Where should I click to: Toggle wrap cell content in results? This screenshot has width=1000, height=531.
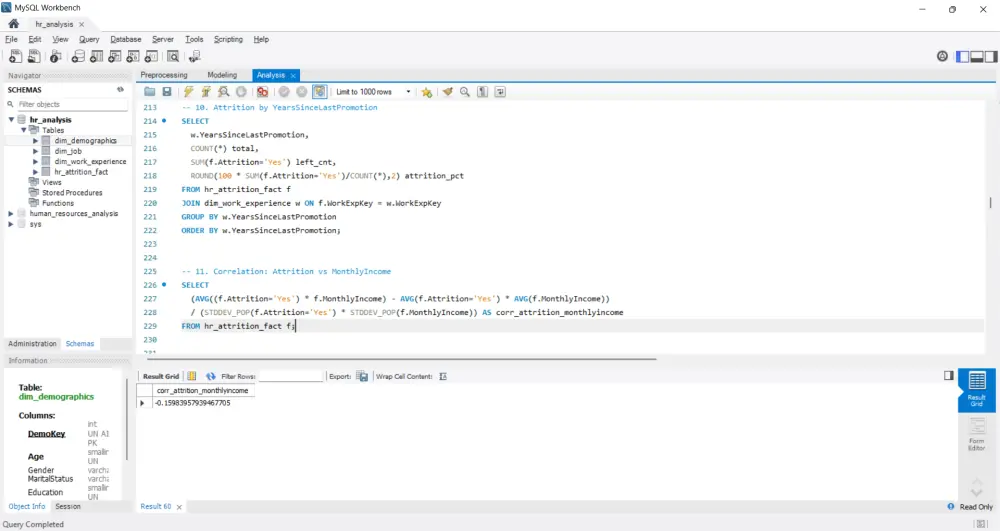[443, 376]
